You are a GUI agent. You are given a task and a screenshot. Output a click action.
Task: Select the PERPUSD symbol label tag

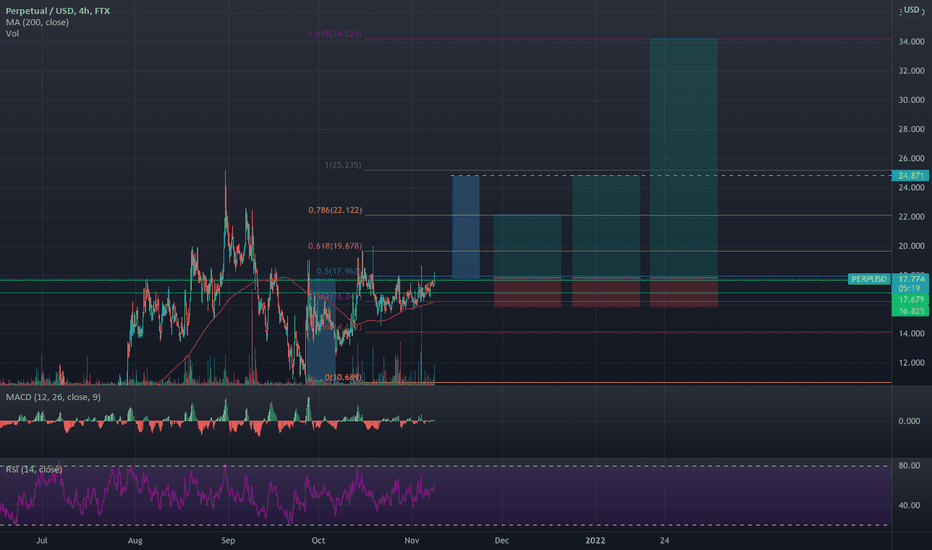[x=868, y=279]
